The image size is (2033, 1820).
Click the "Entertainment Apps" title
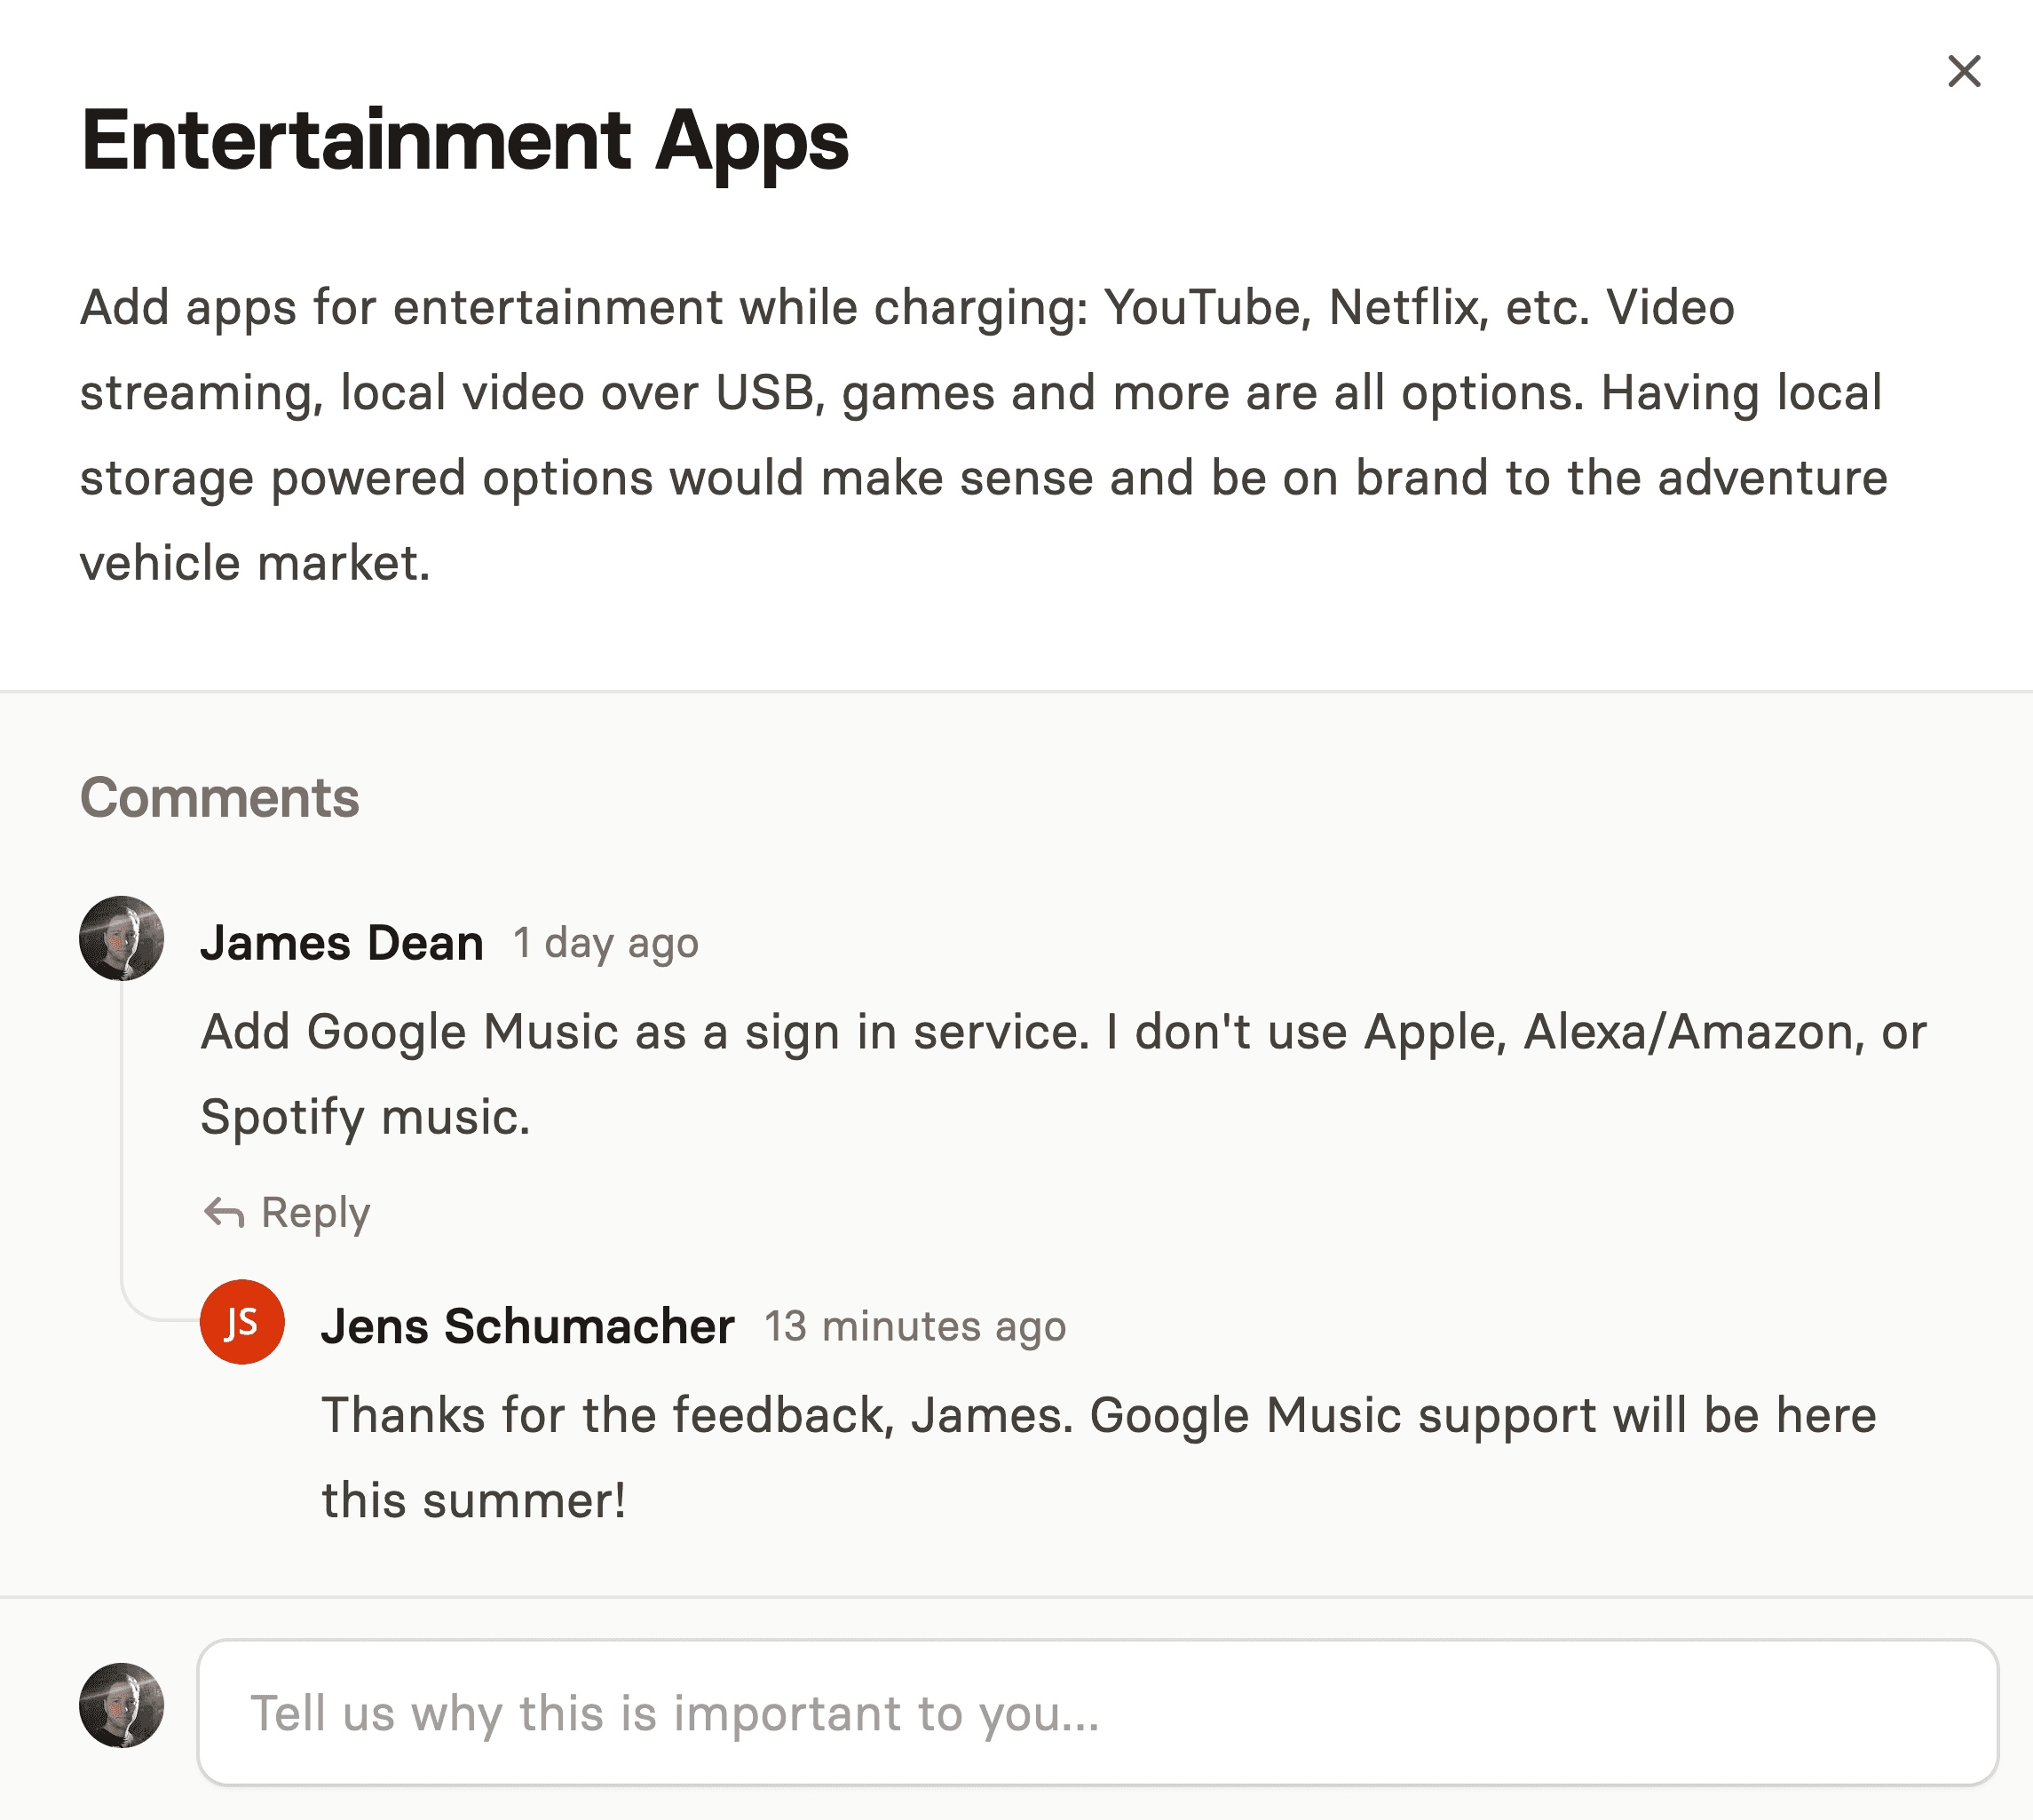point(465,141)
